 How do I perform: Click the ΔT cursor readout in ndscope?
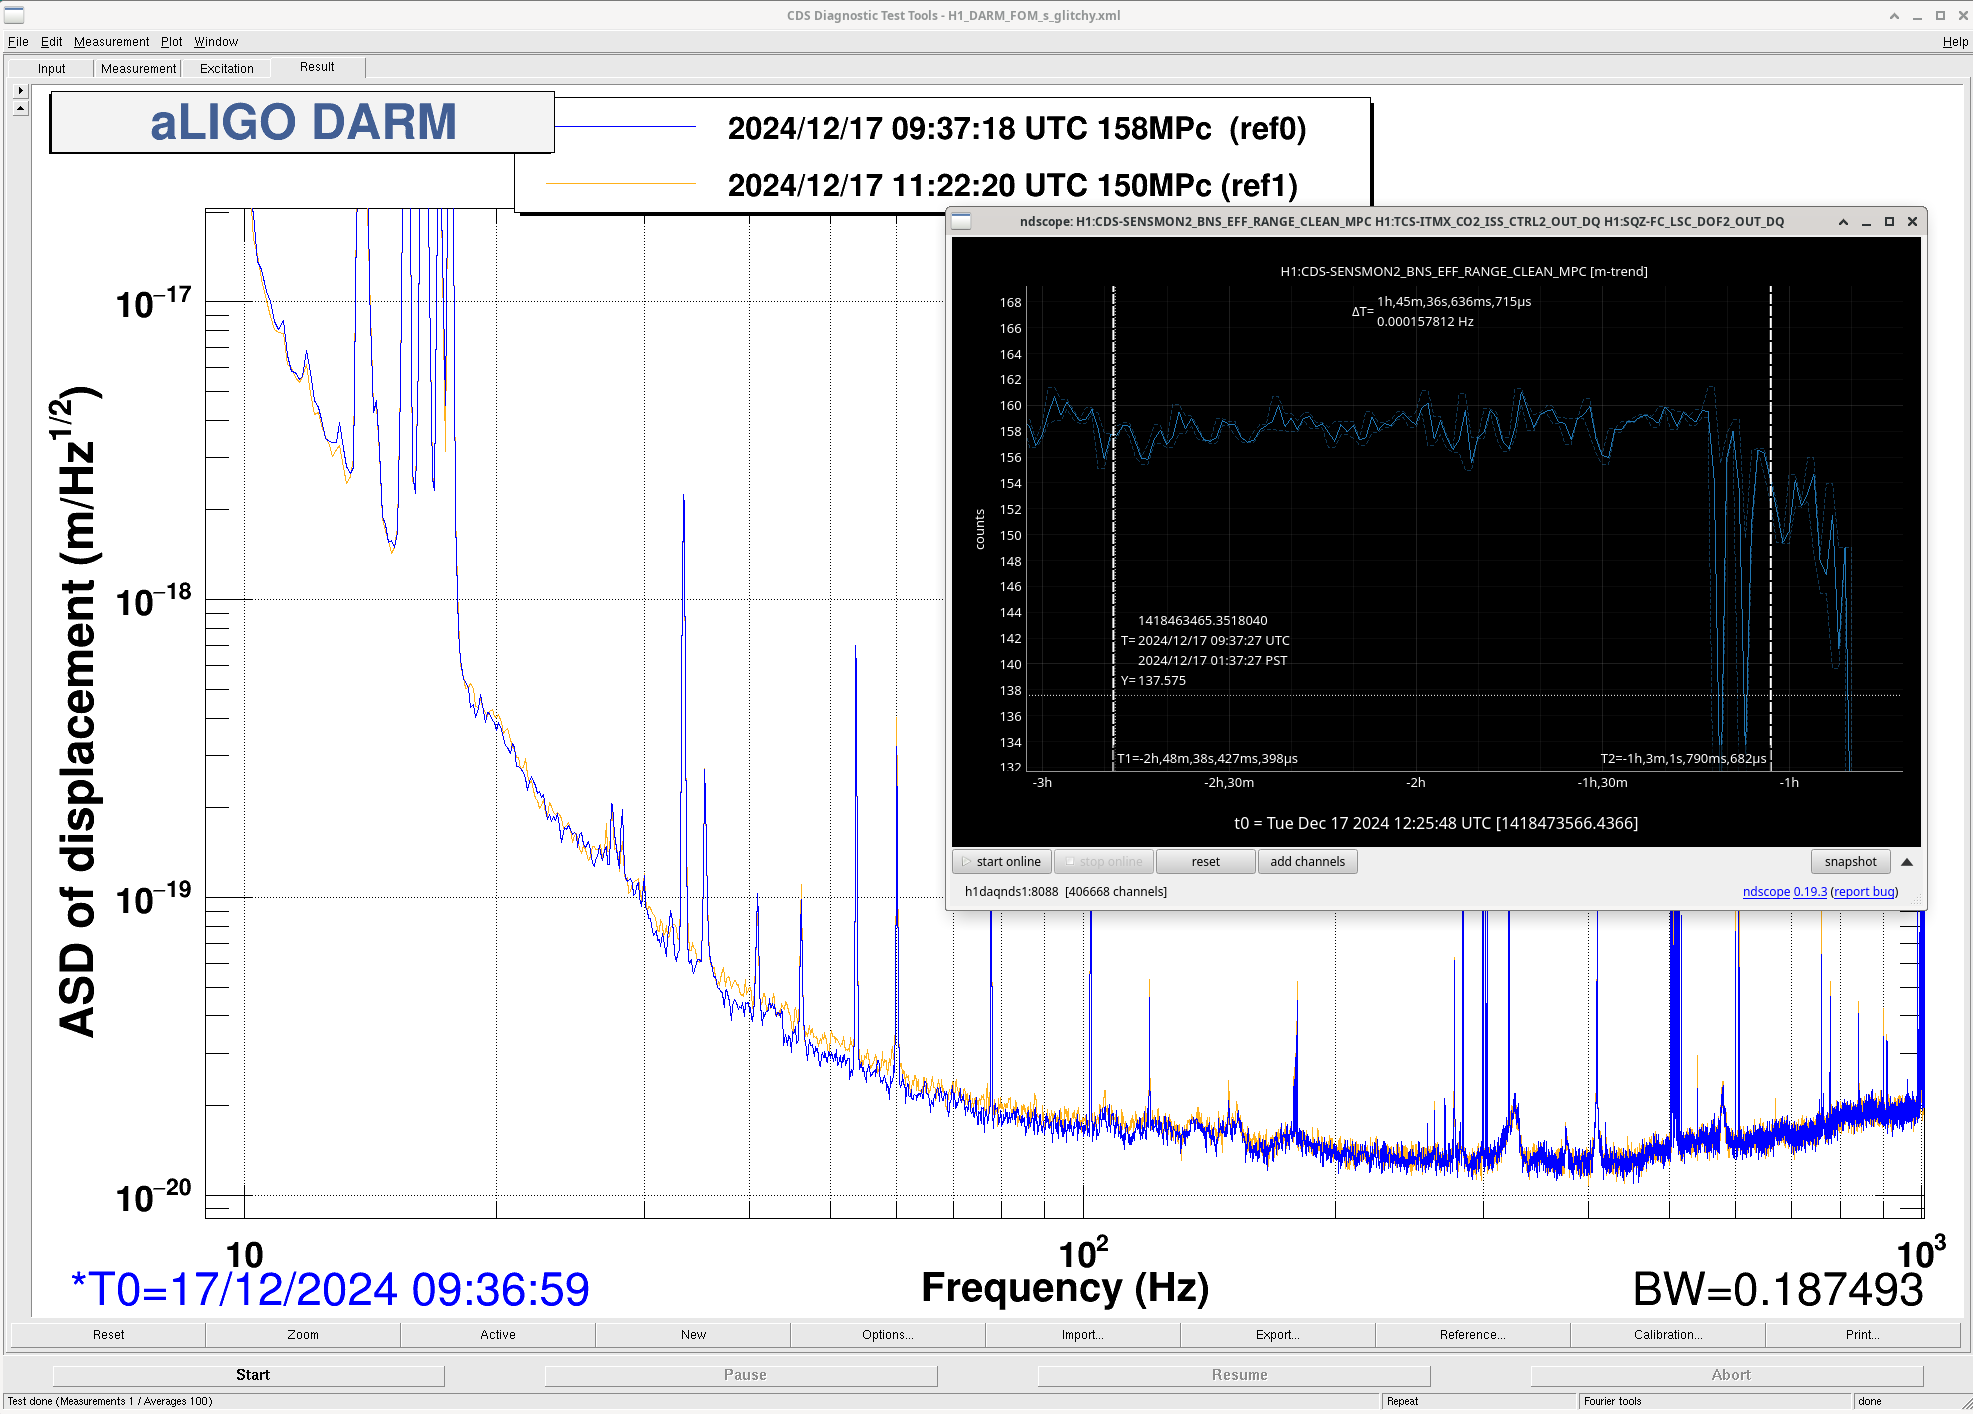(x=1441, y=312)
